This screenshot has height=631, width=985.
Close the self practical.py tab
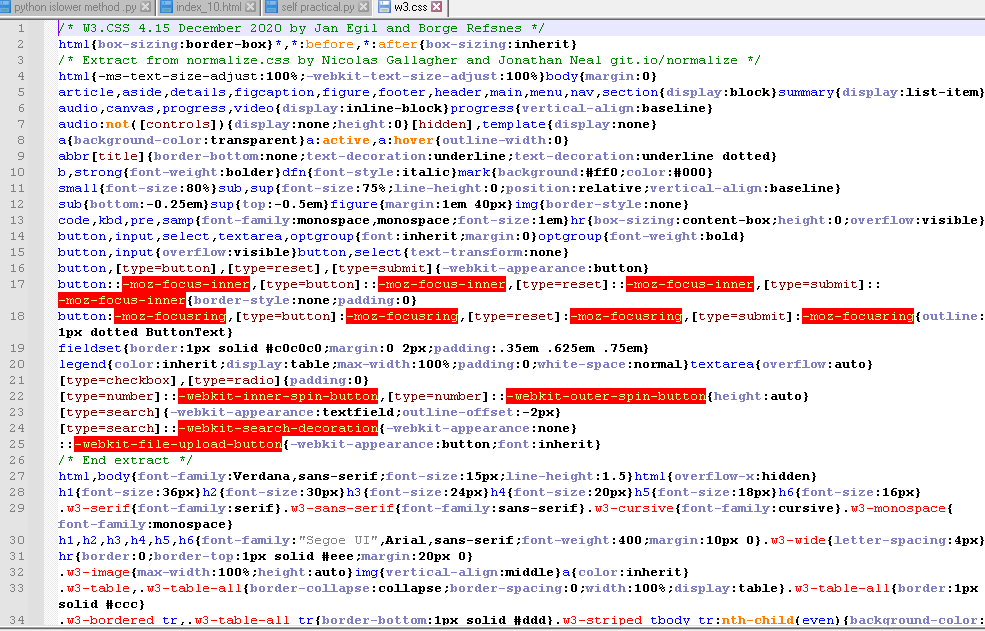(x=362, y=7)
